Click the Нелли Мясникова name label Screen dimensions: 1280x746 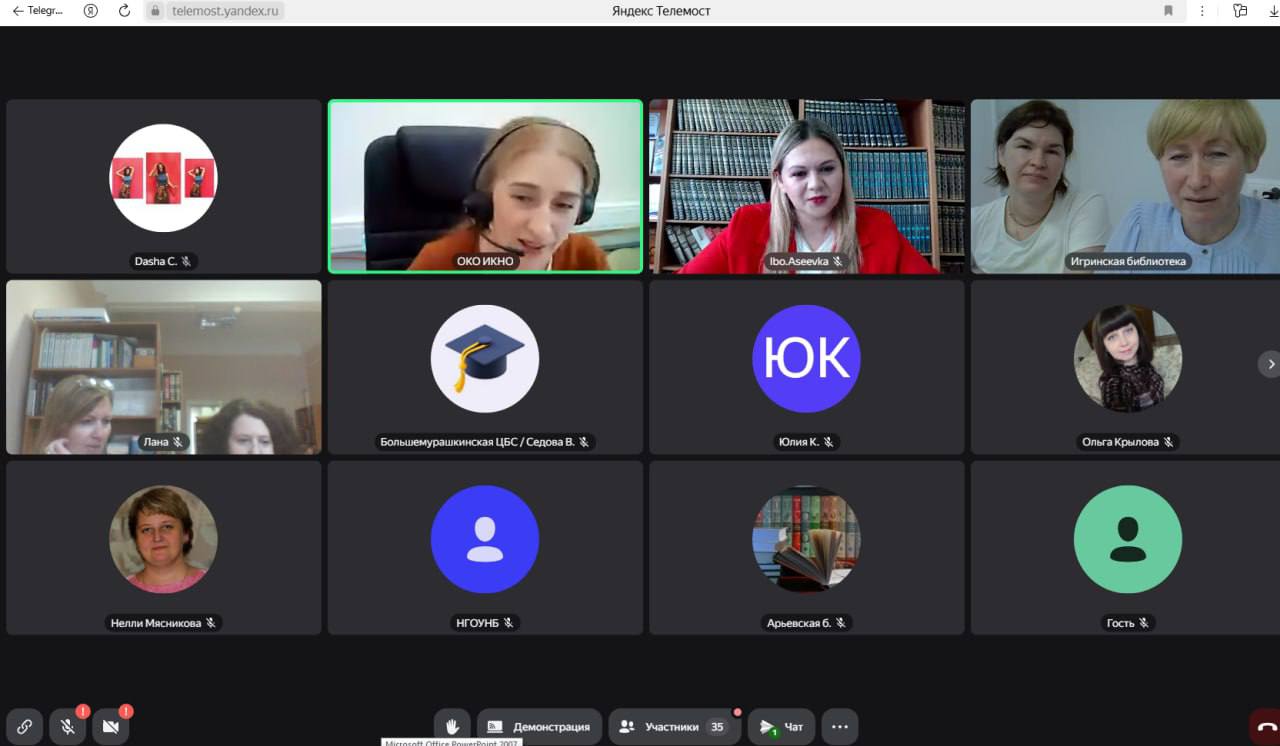pos(164,623)
